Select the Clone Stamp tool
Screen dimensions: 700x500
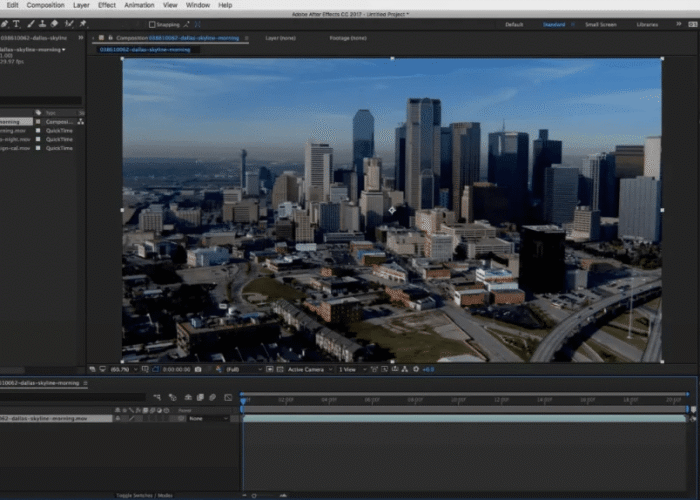tap(42, 24)
